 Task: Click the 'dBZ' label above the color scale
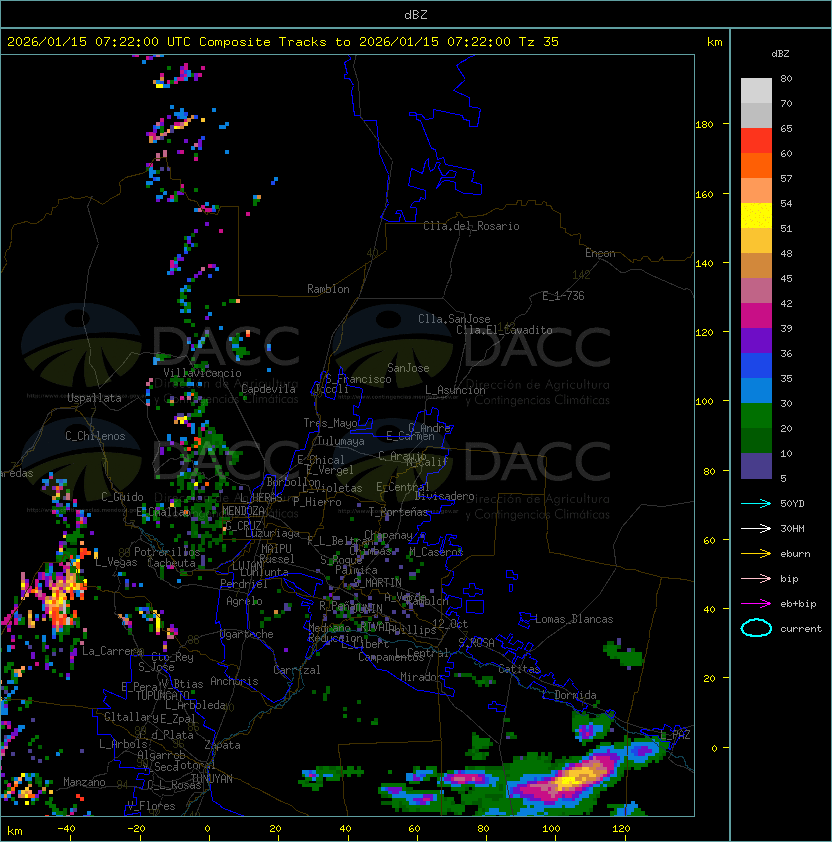(x=780, y=54)
